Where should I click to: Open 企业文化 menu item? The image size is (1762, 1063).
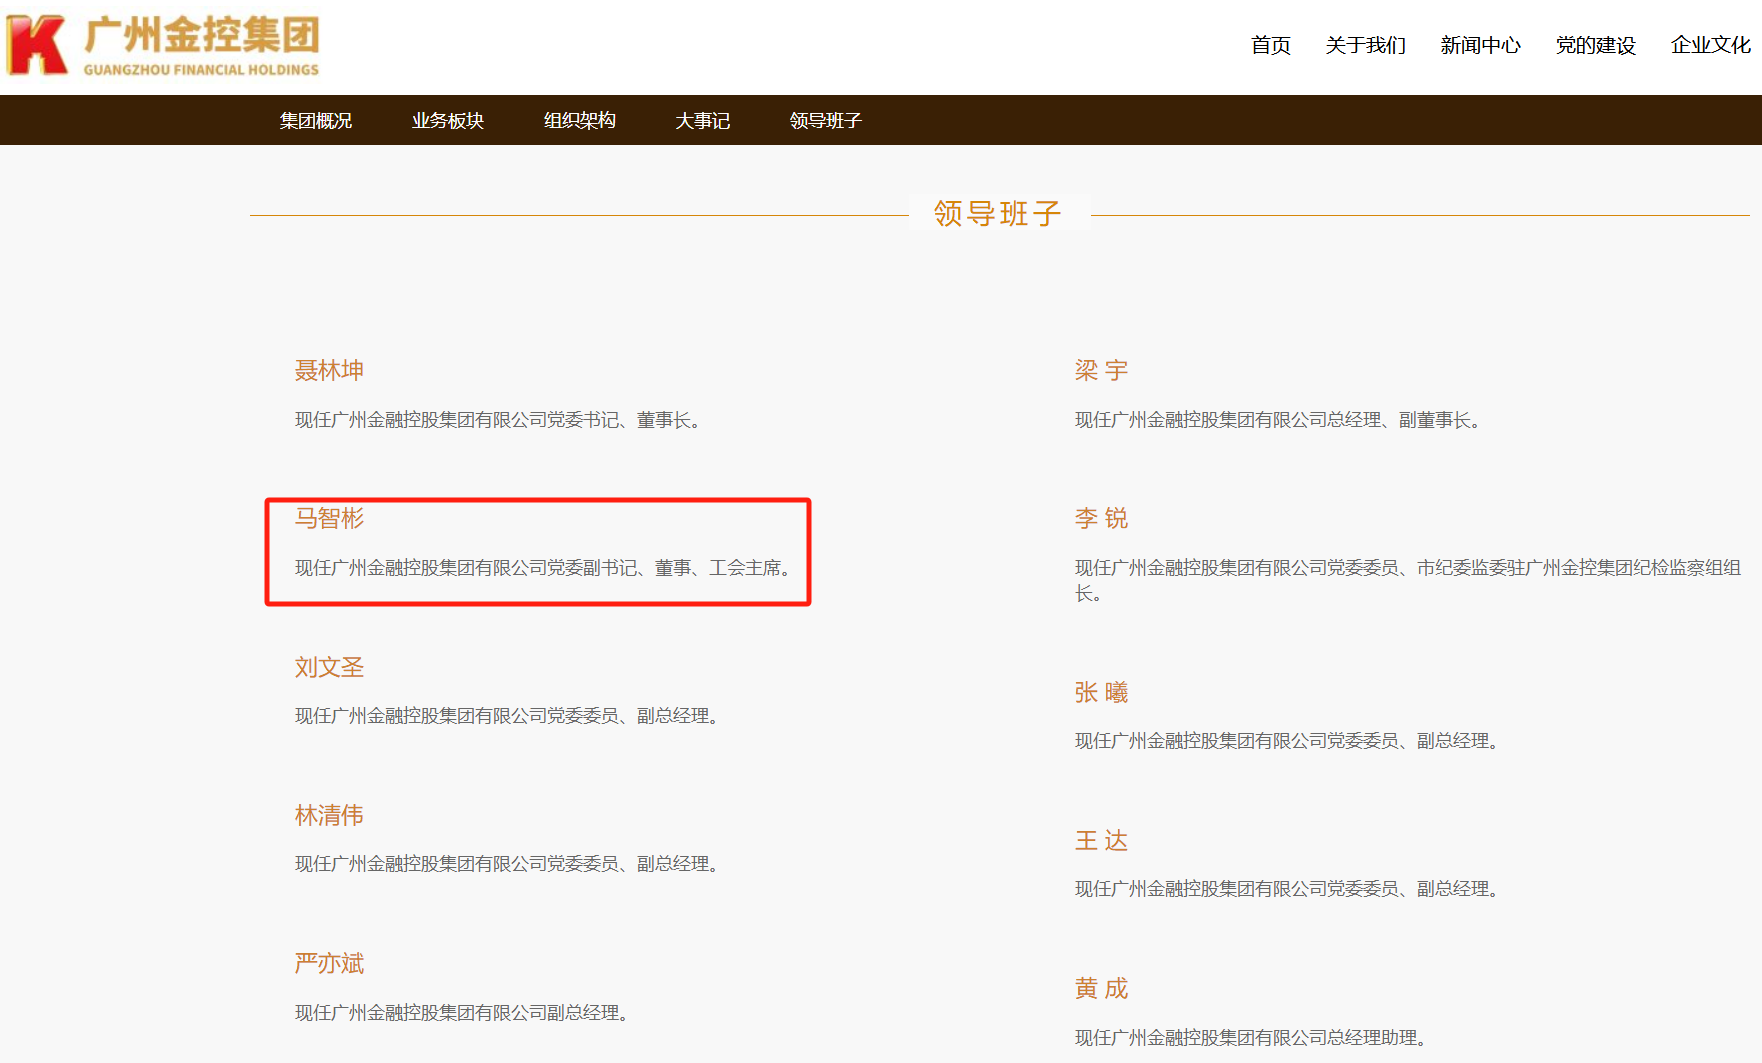tap(1710, 45)
